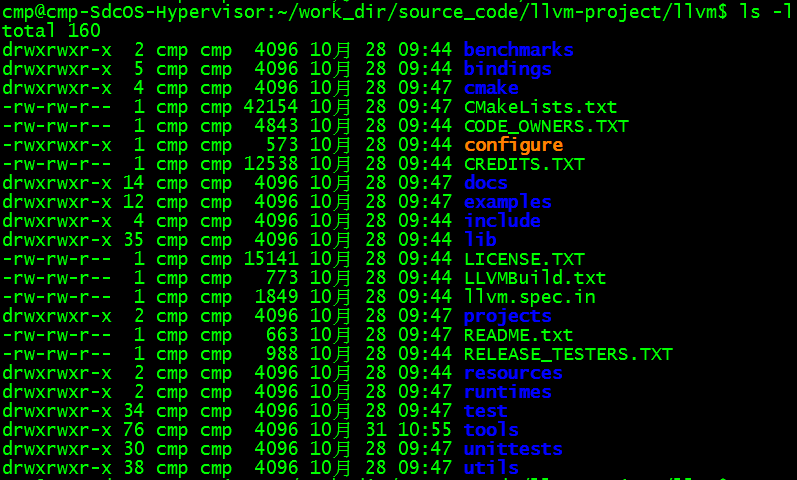Select the file size 42154
The height and width of the screenshot is (480, 797).
(x=271, y=107)
